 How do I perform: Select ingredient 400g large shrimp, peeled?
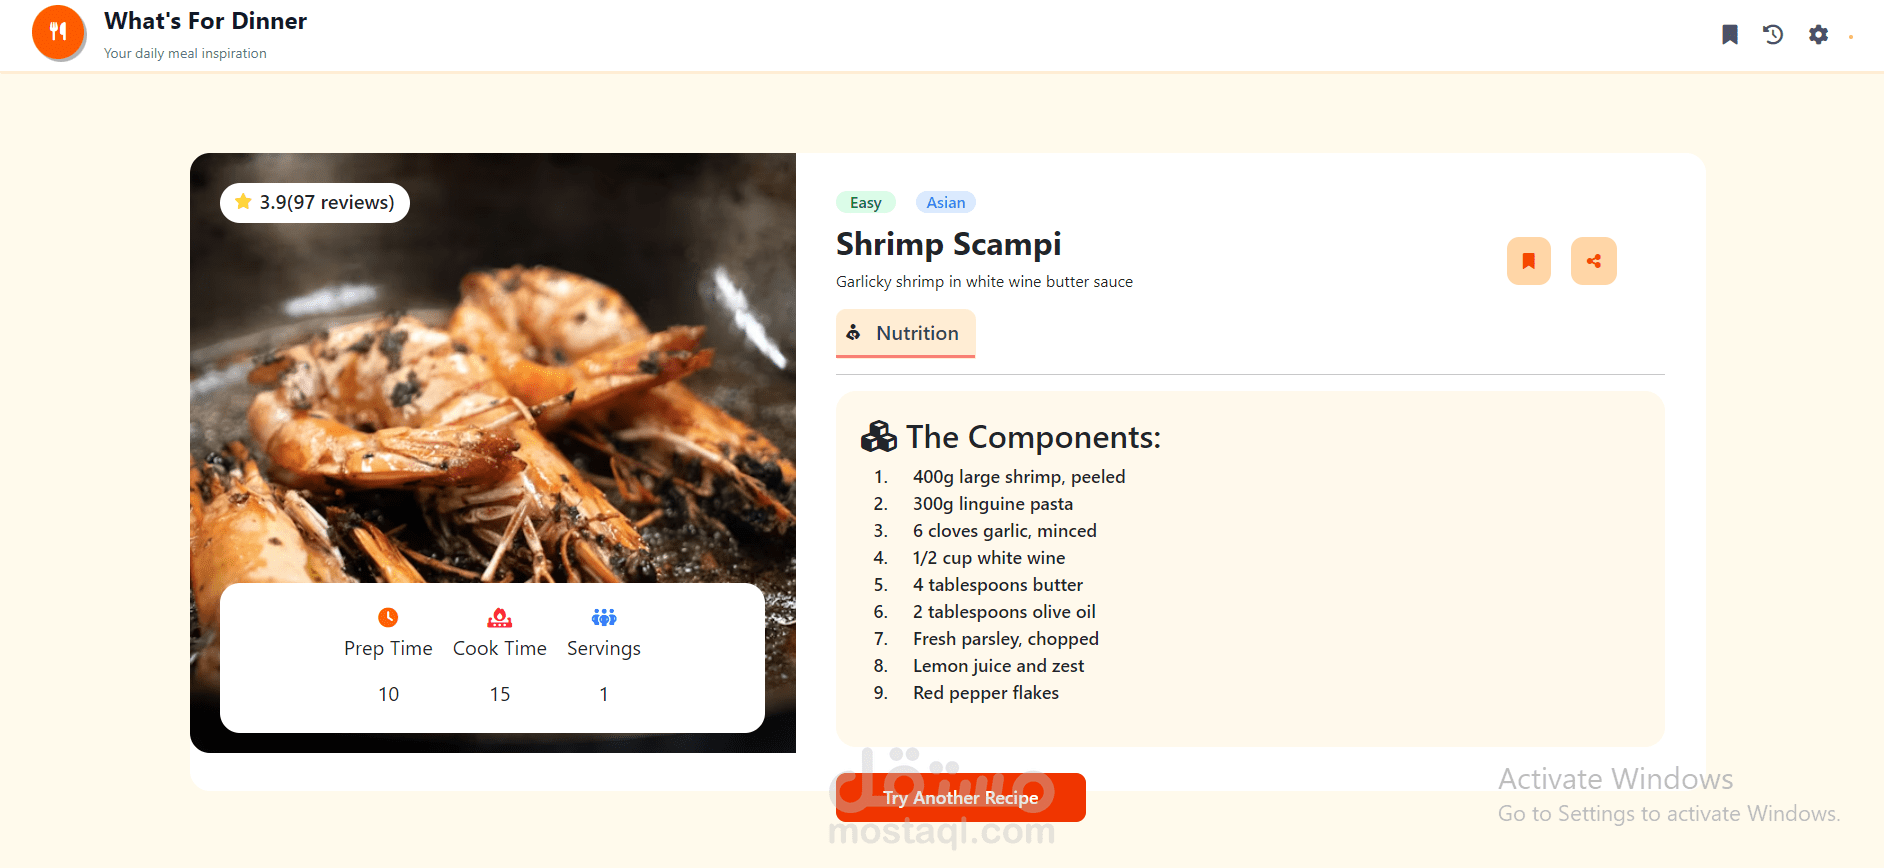tap(1018, 477)
